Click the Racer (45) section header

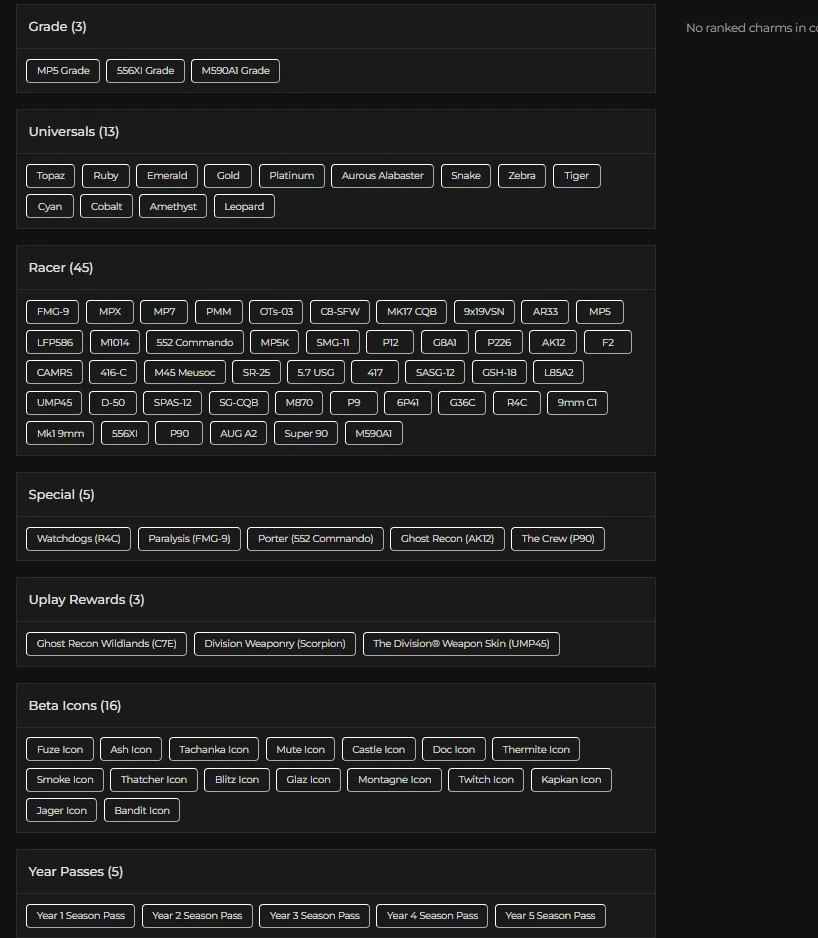[x=61, y=268]
